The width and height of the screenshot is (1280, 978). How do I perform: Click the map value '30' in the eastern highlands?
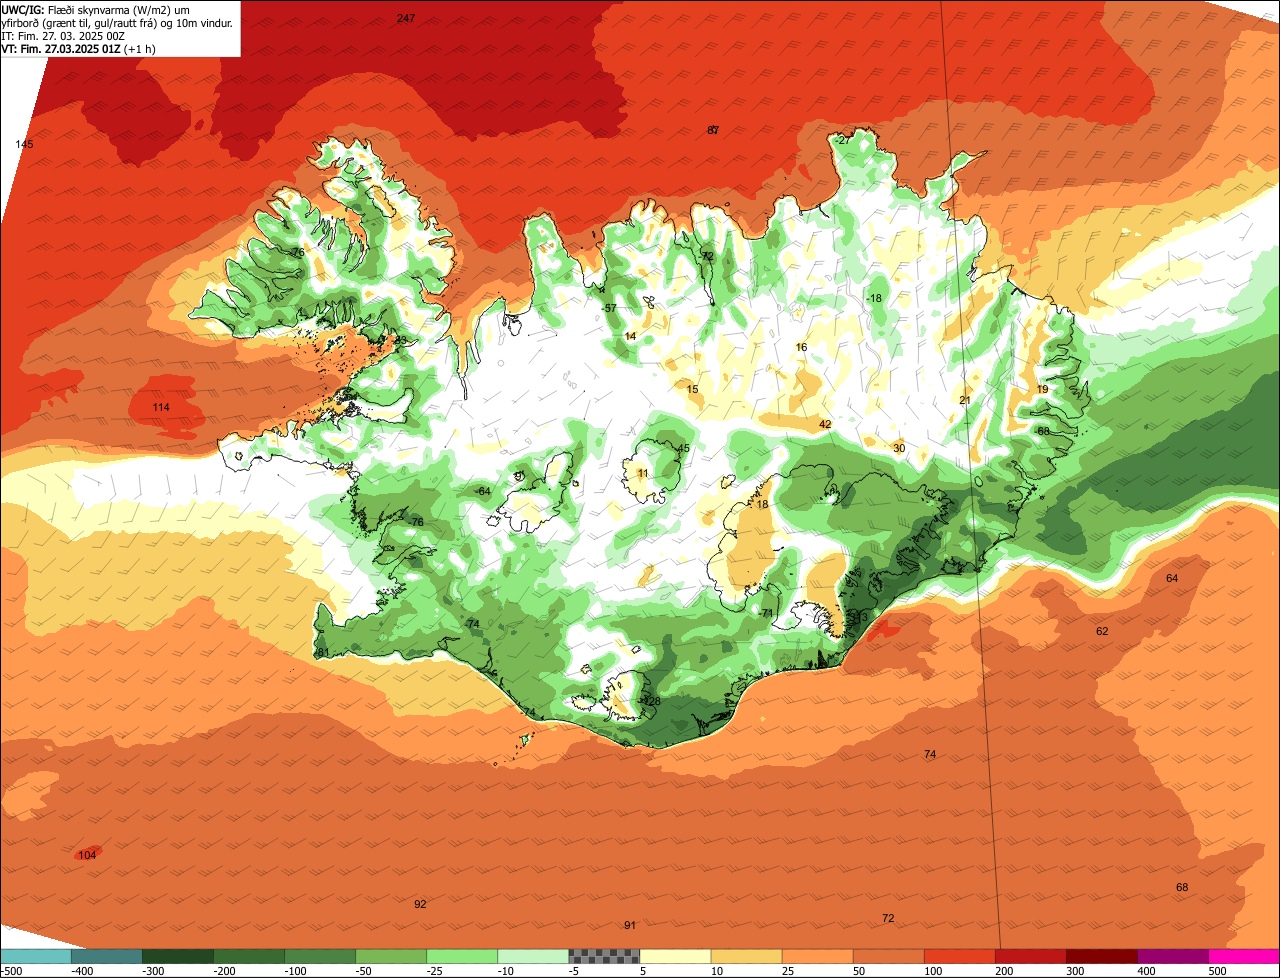coord(899,448)
